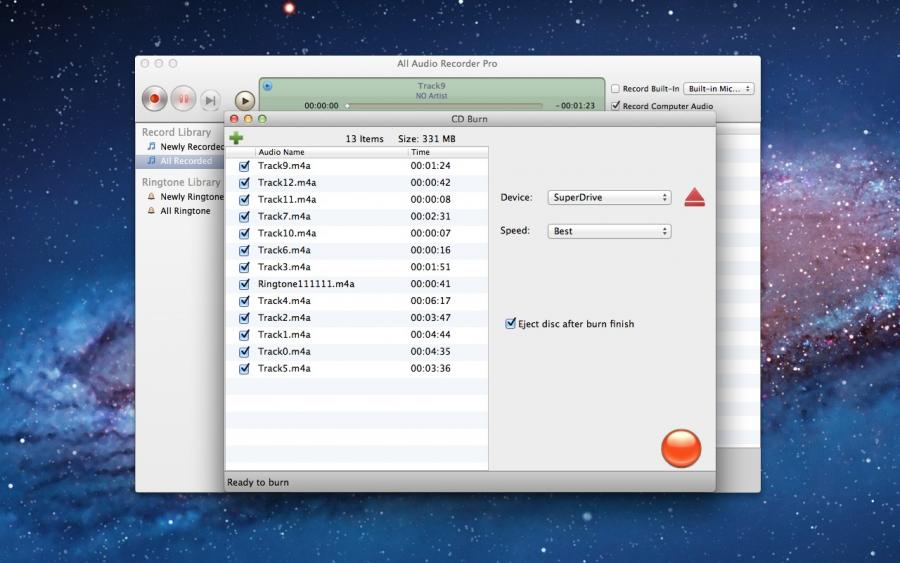Click the playback progress slider

point(444,106)
